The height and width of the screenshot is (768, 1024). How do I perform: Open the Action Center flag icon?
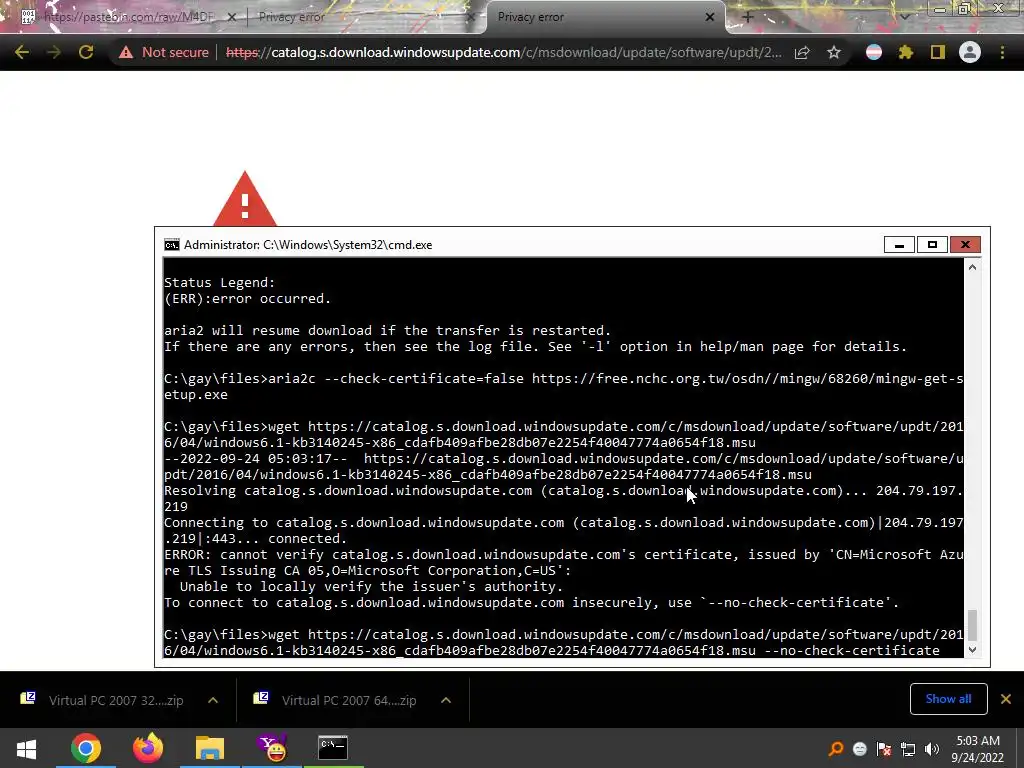click(884, 749)
